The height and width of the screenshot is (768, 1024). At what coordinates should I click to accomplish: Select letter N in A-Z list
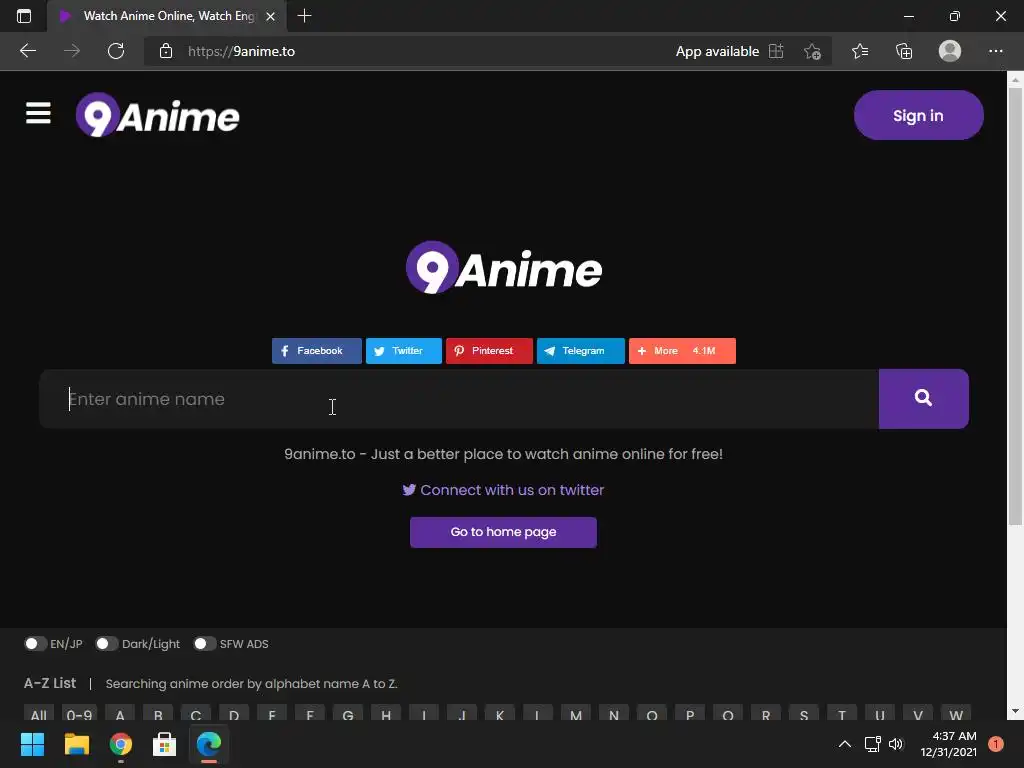pos(614,714)
